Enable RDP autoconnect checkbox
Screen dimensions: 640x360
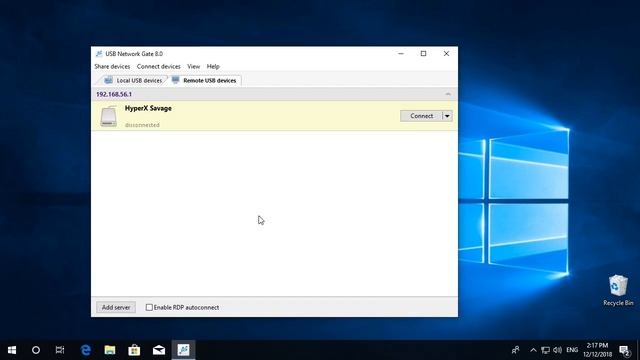pyautogui.click(x=149, y=307)
